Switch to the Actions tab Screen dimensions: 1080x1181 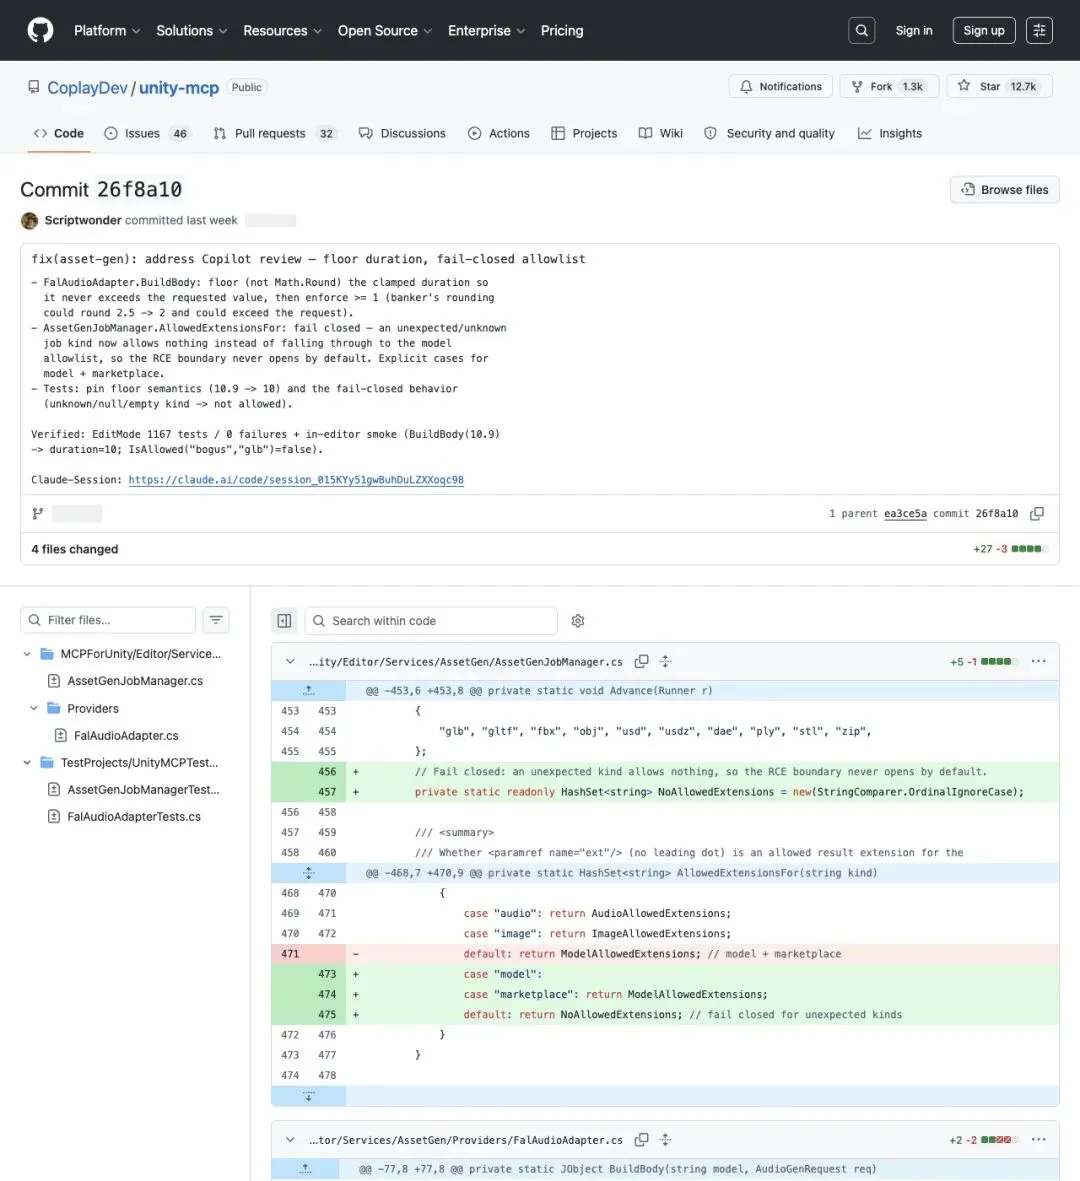pyautogui.click(x=499, y=133)
